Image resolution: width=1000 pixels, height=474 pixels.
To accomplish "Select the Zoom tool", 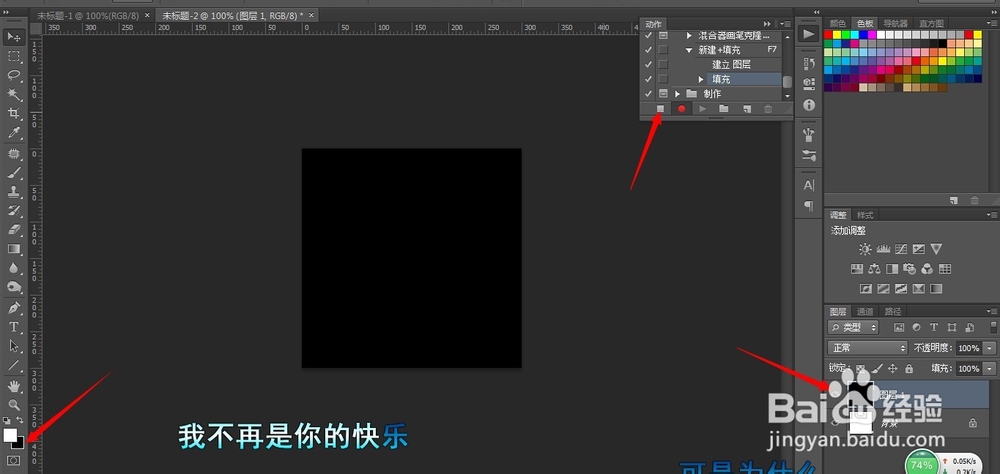I will coord(13,404).
